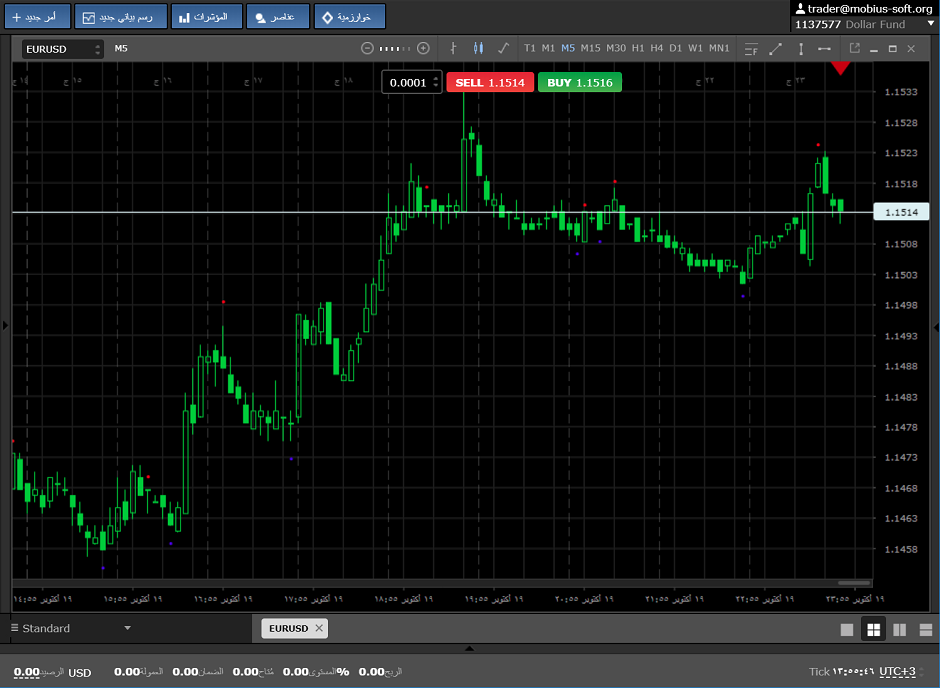Screen dimensions: 940x688
Task: Click the new chart button (رسم بياني جديد)
Action: click(121, 17)
